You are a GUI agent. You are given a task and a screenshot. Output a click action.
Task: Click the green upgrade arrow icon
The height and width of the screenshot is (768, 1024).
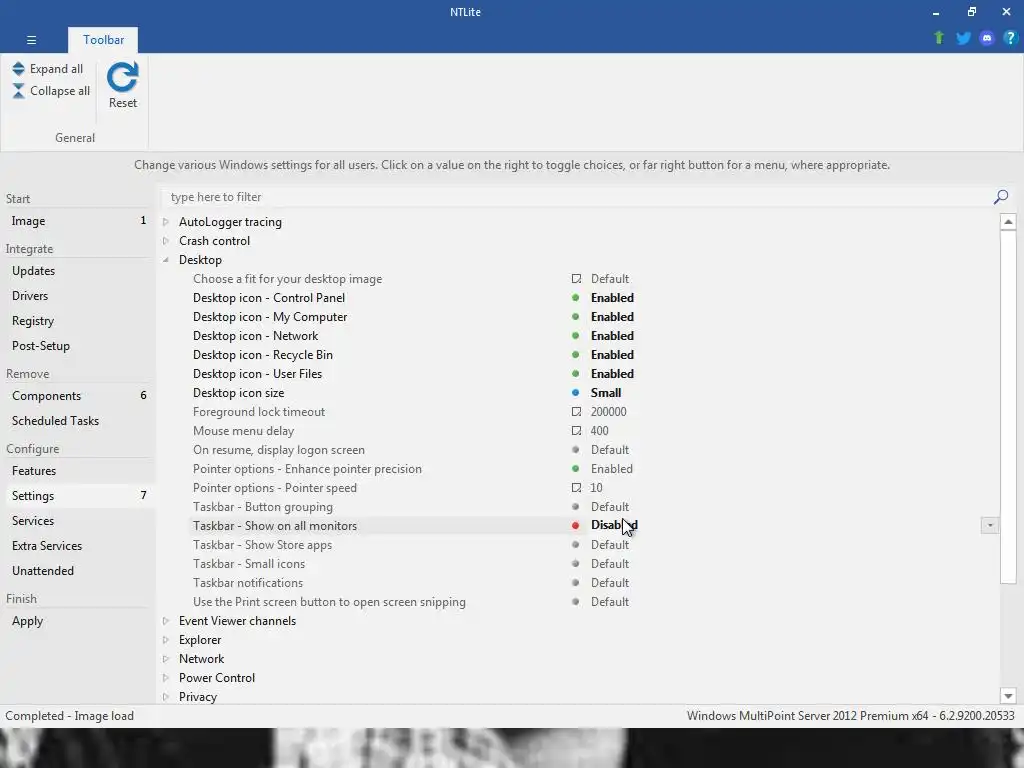939,38
